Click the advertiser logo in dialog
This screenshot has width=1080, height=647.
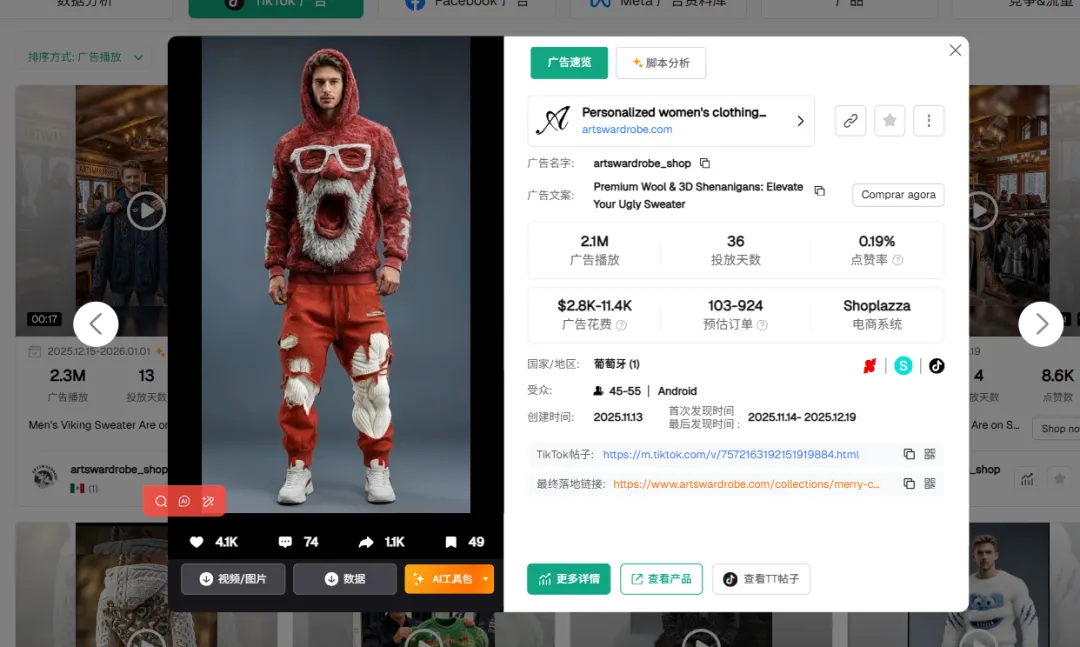(553, 121)
